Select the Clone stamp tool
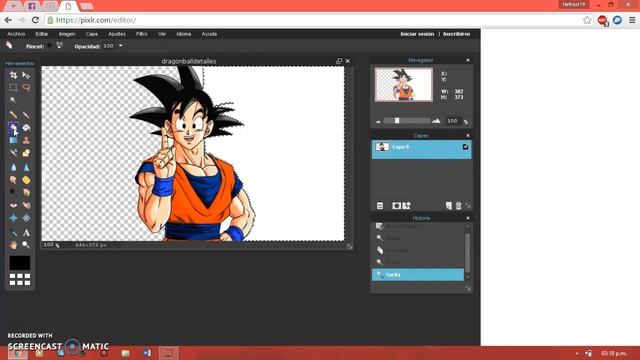640x360 pixels. (x=26, y=140)
